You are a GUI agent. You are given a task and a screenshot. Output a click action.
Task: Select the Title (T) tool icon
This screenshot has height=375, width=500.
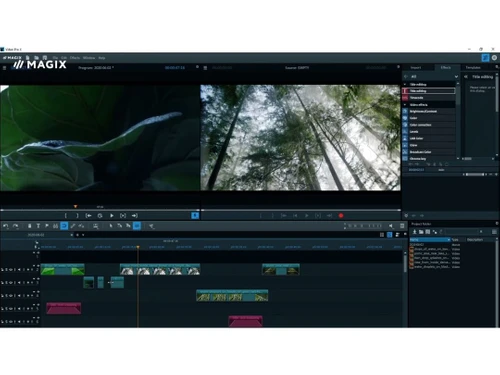click(x=38, y=226)
